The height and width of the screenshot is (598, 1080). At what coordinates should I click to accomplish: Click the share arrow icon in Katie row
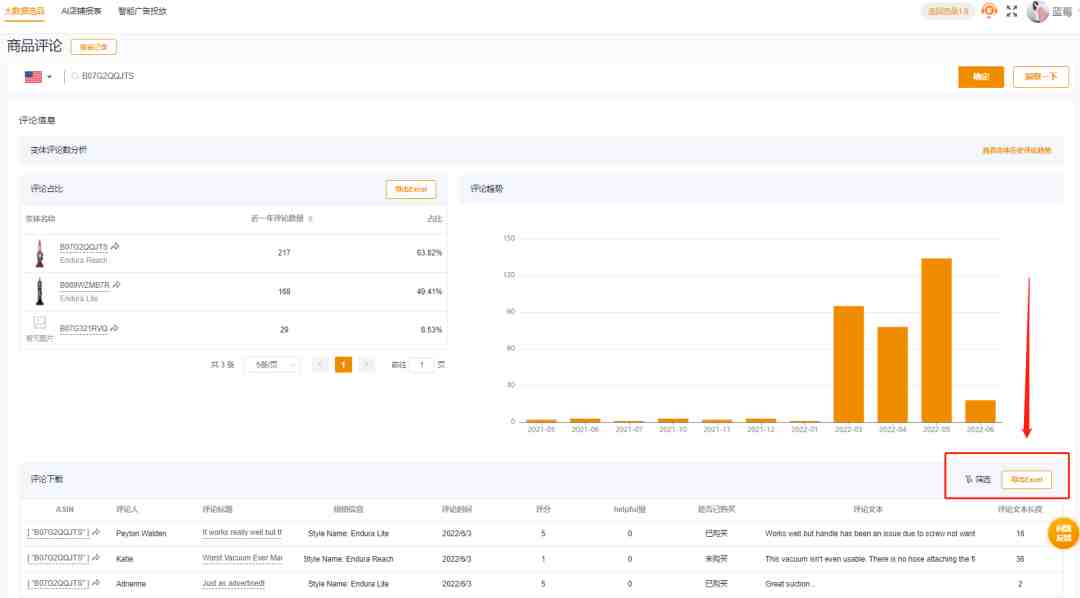coord(96,558)
